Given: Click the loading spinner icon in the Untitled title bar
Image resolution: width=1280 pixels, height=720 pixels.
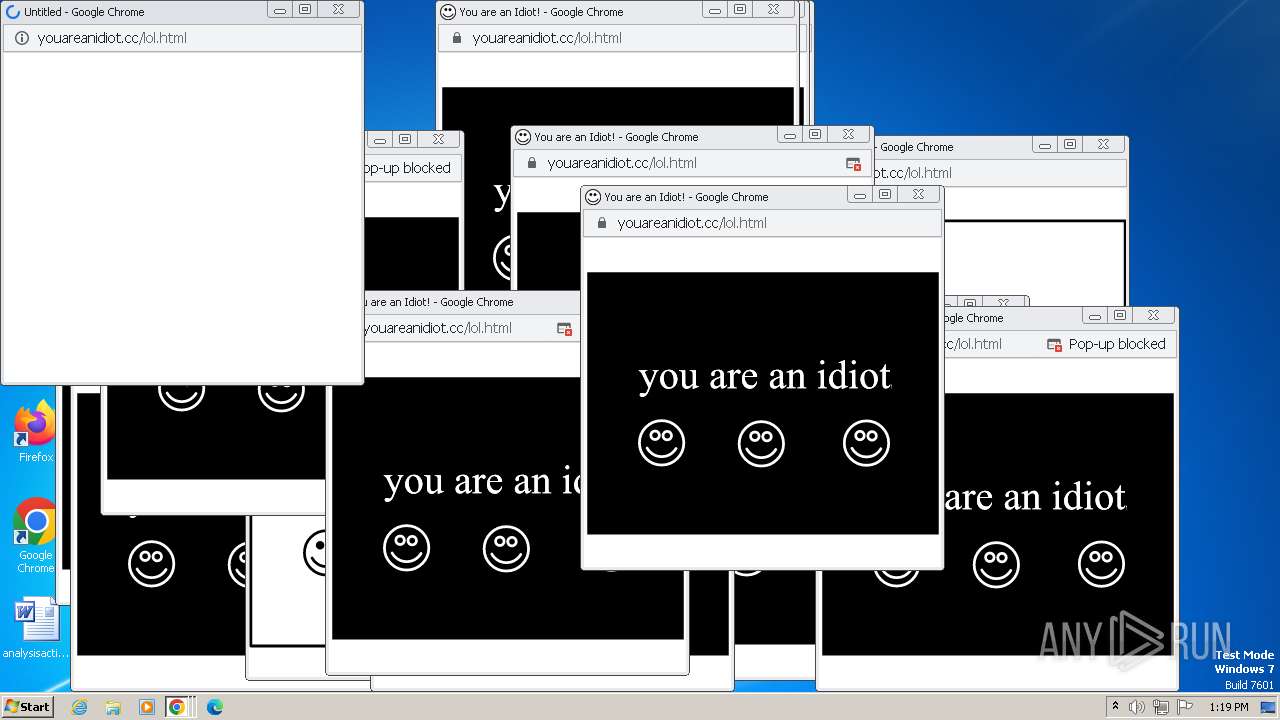Looking at the screenshot, I should point(13,12).
